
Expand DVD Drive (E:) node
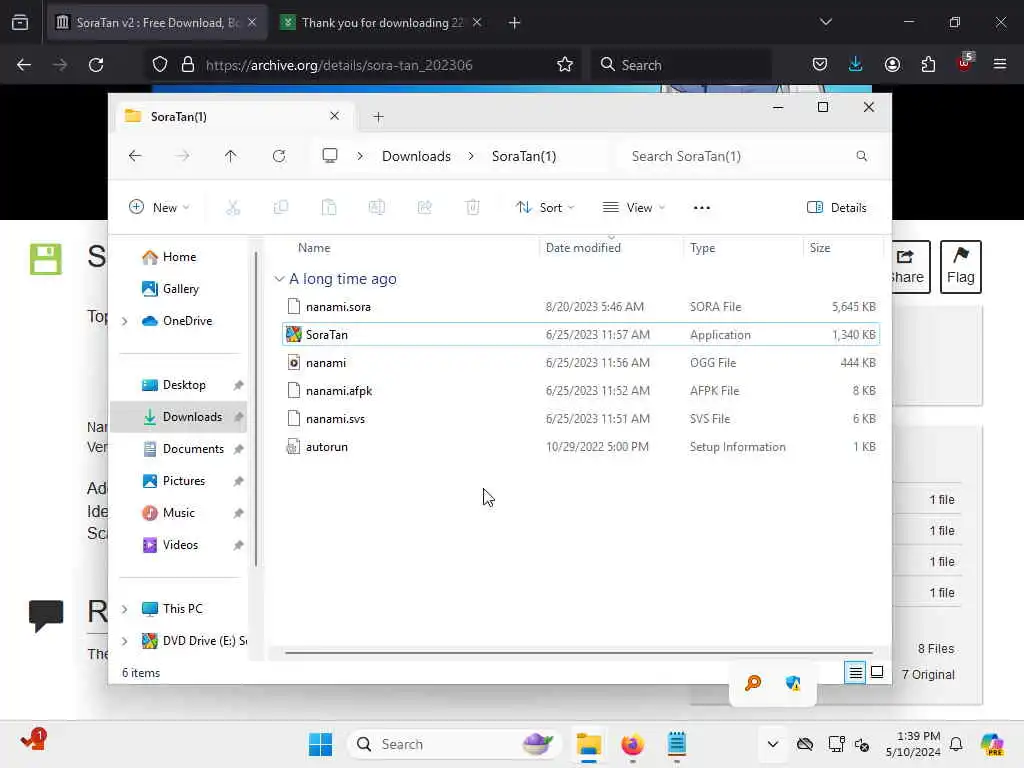tap(125, 641)
